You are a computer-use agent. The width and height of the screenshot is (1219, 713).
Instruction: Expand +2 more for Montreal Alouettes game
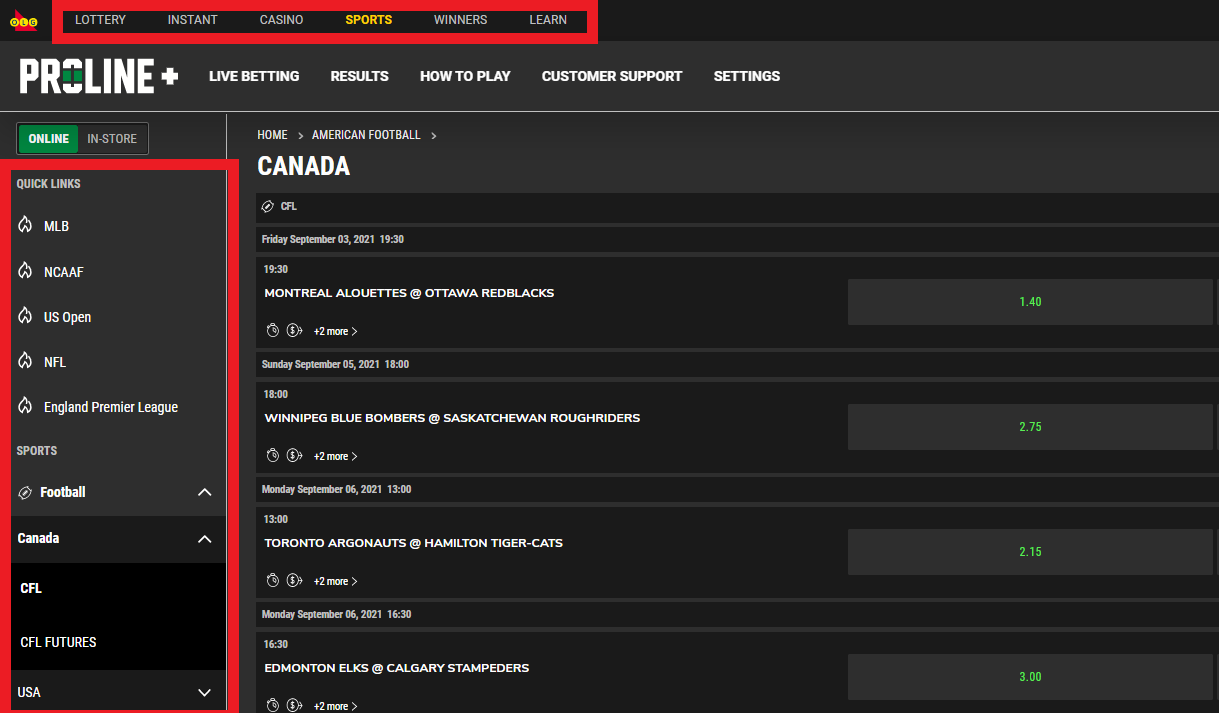point(335,331)
